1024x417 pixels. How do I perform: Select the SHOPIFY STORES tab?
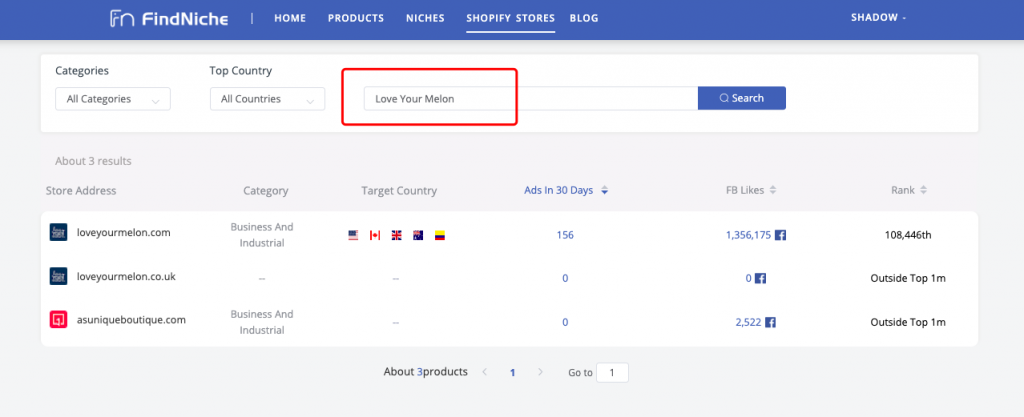511,18
